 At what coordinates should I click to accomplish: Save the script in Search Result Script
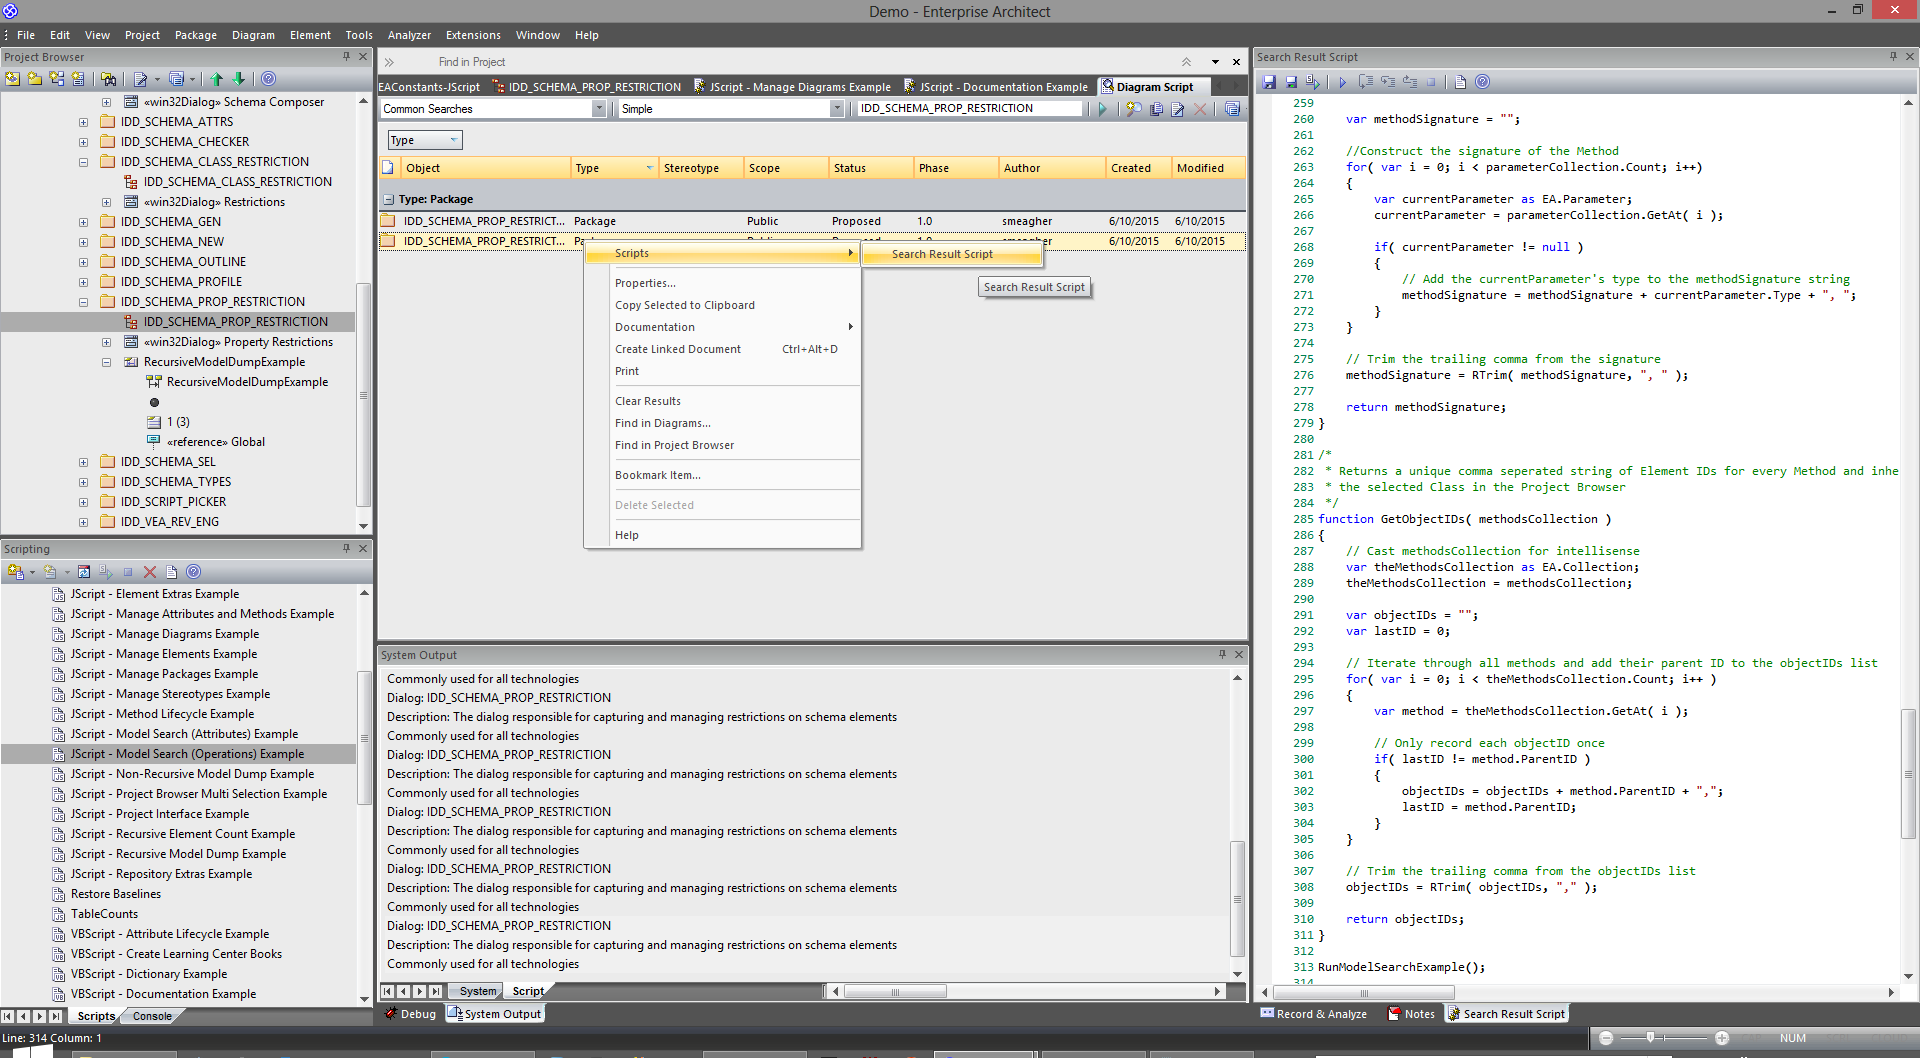tap(1269, 82)
